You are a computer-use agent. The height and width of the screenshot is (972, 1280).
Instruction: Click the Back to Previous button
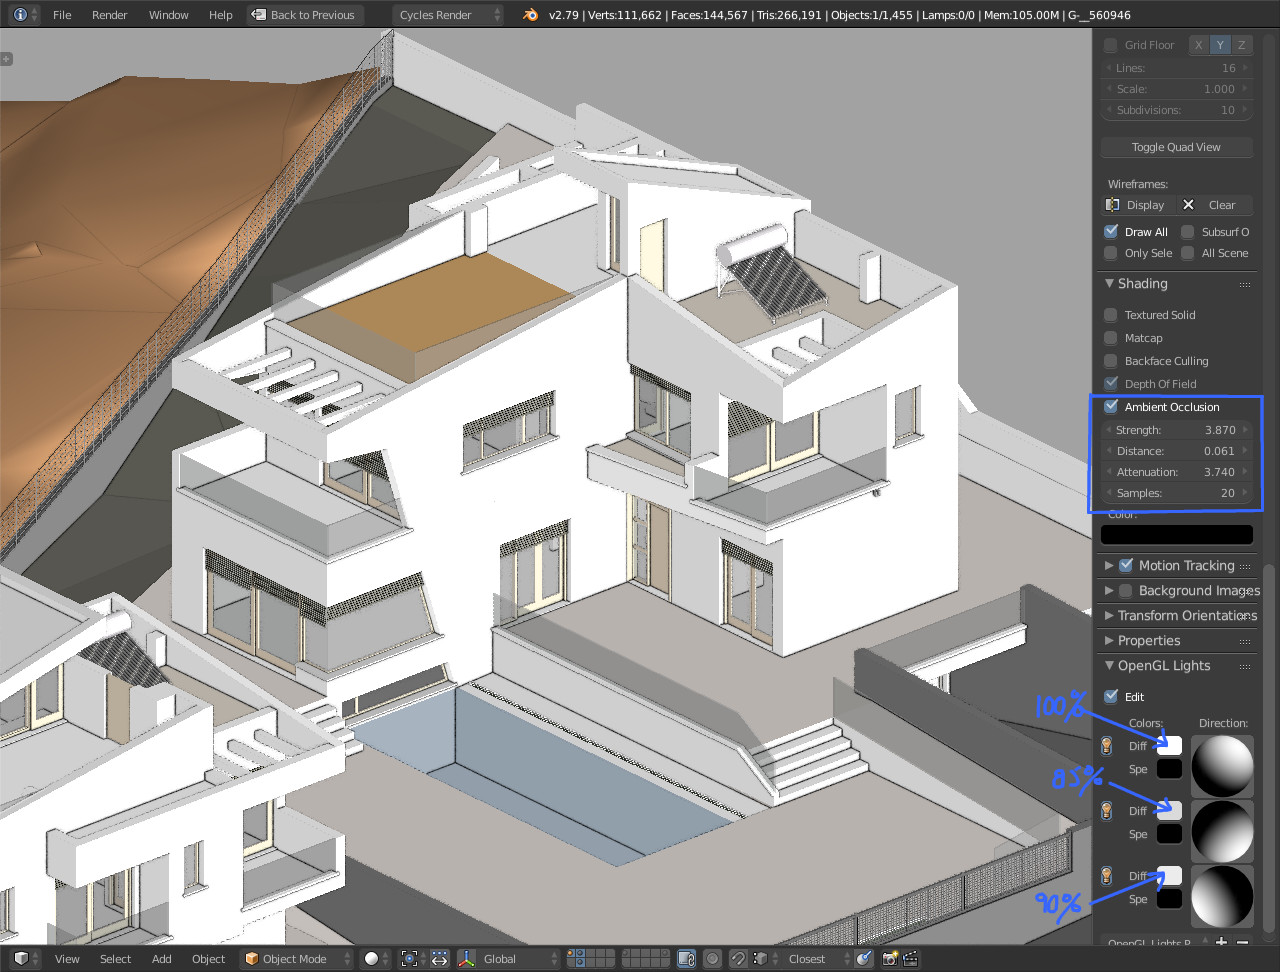coord(303,15)
